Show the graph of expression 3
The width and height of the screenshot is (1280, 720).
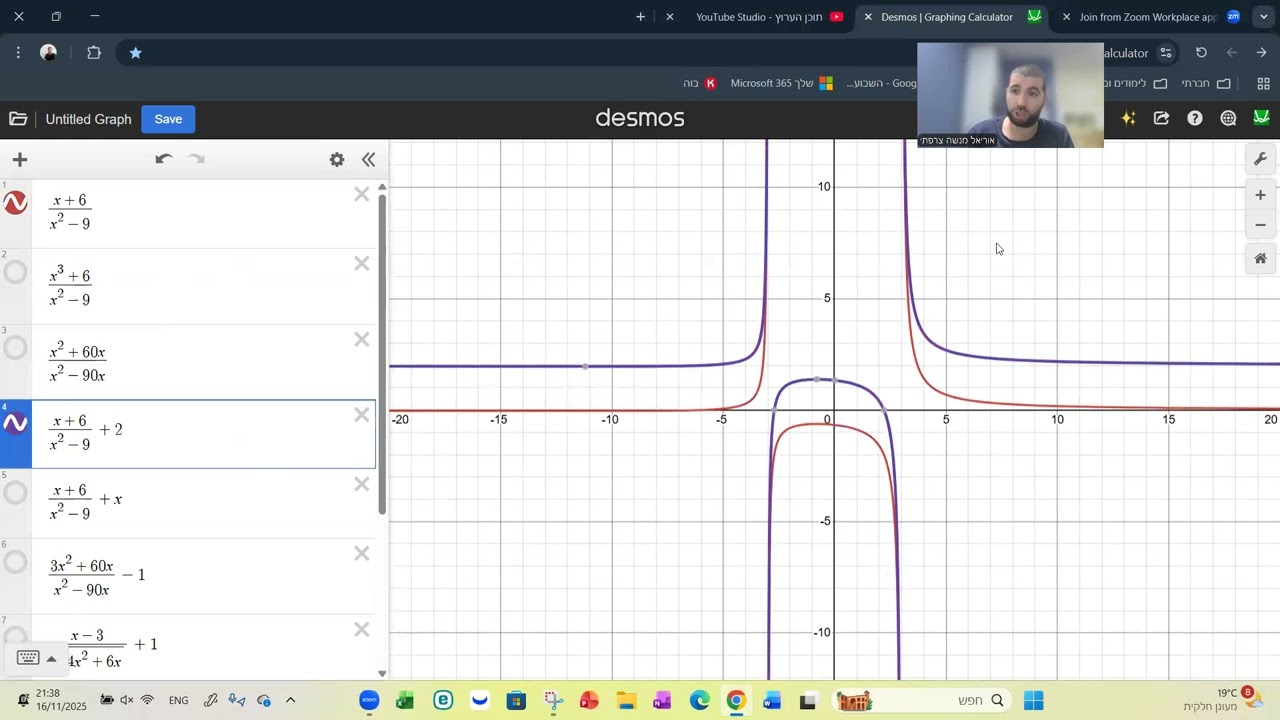click(x=15, y=348)
